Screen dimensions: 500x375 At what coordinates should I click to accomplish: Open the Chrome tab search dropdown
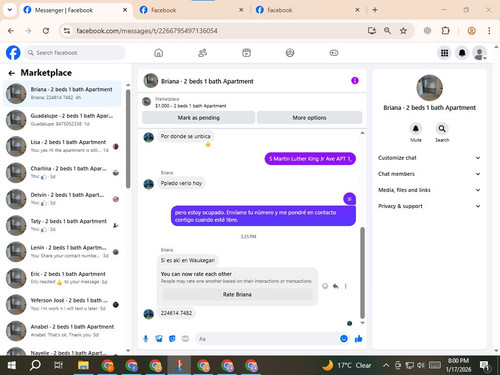tap(10, 10)
